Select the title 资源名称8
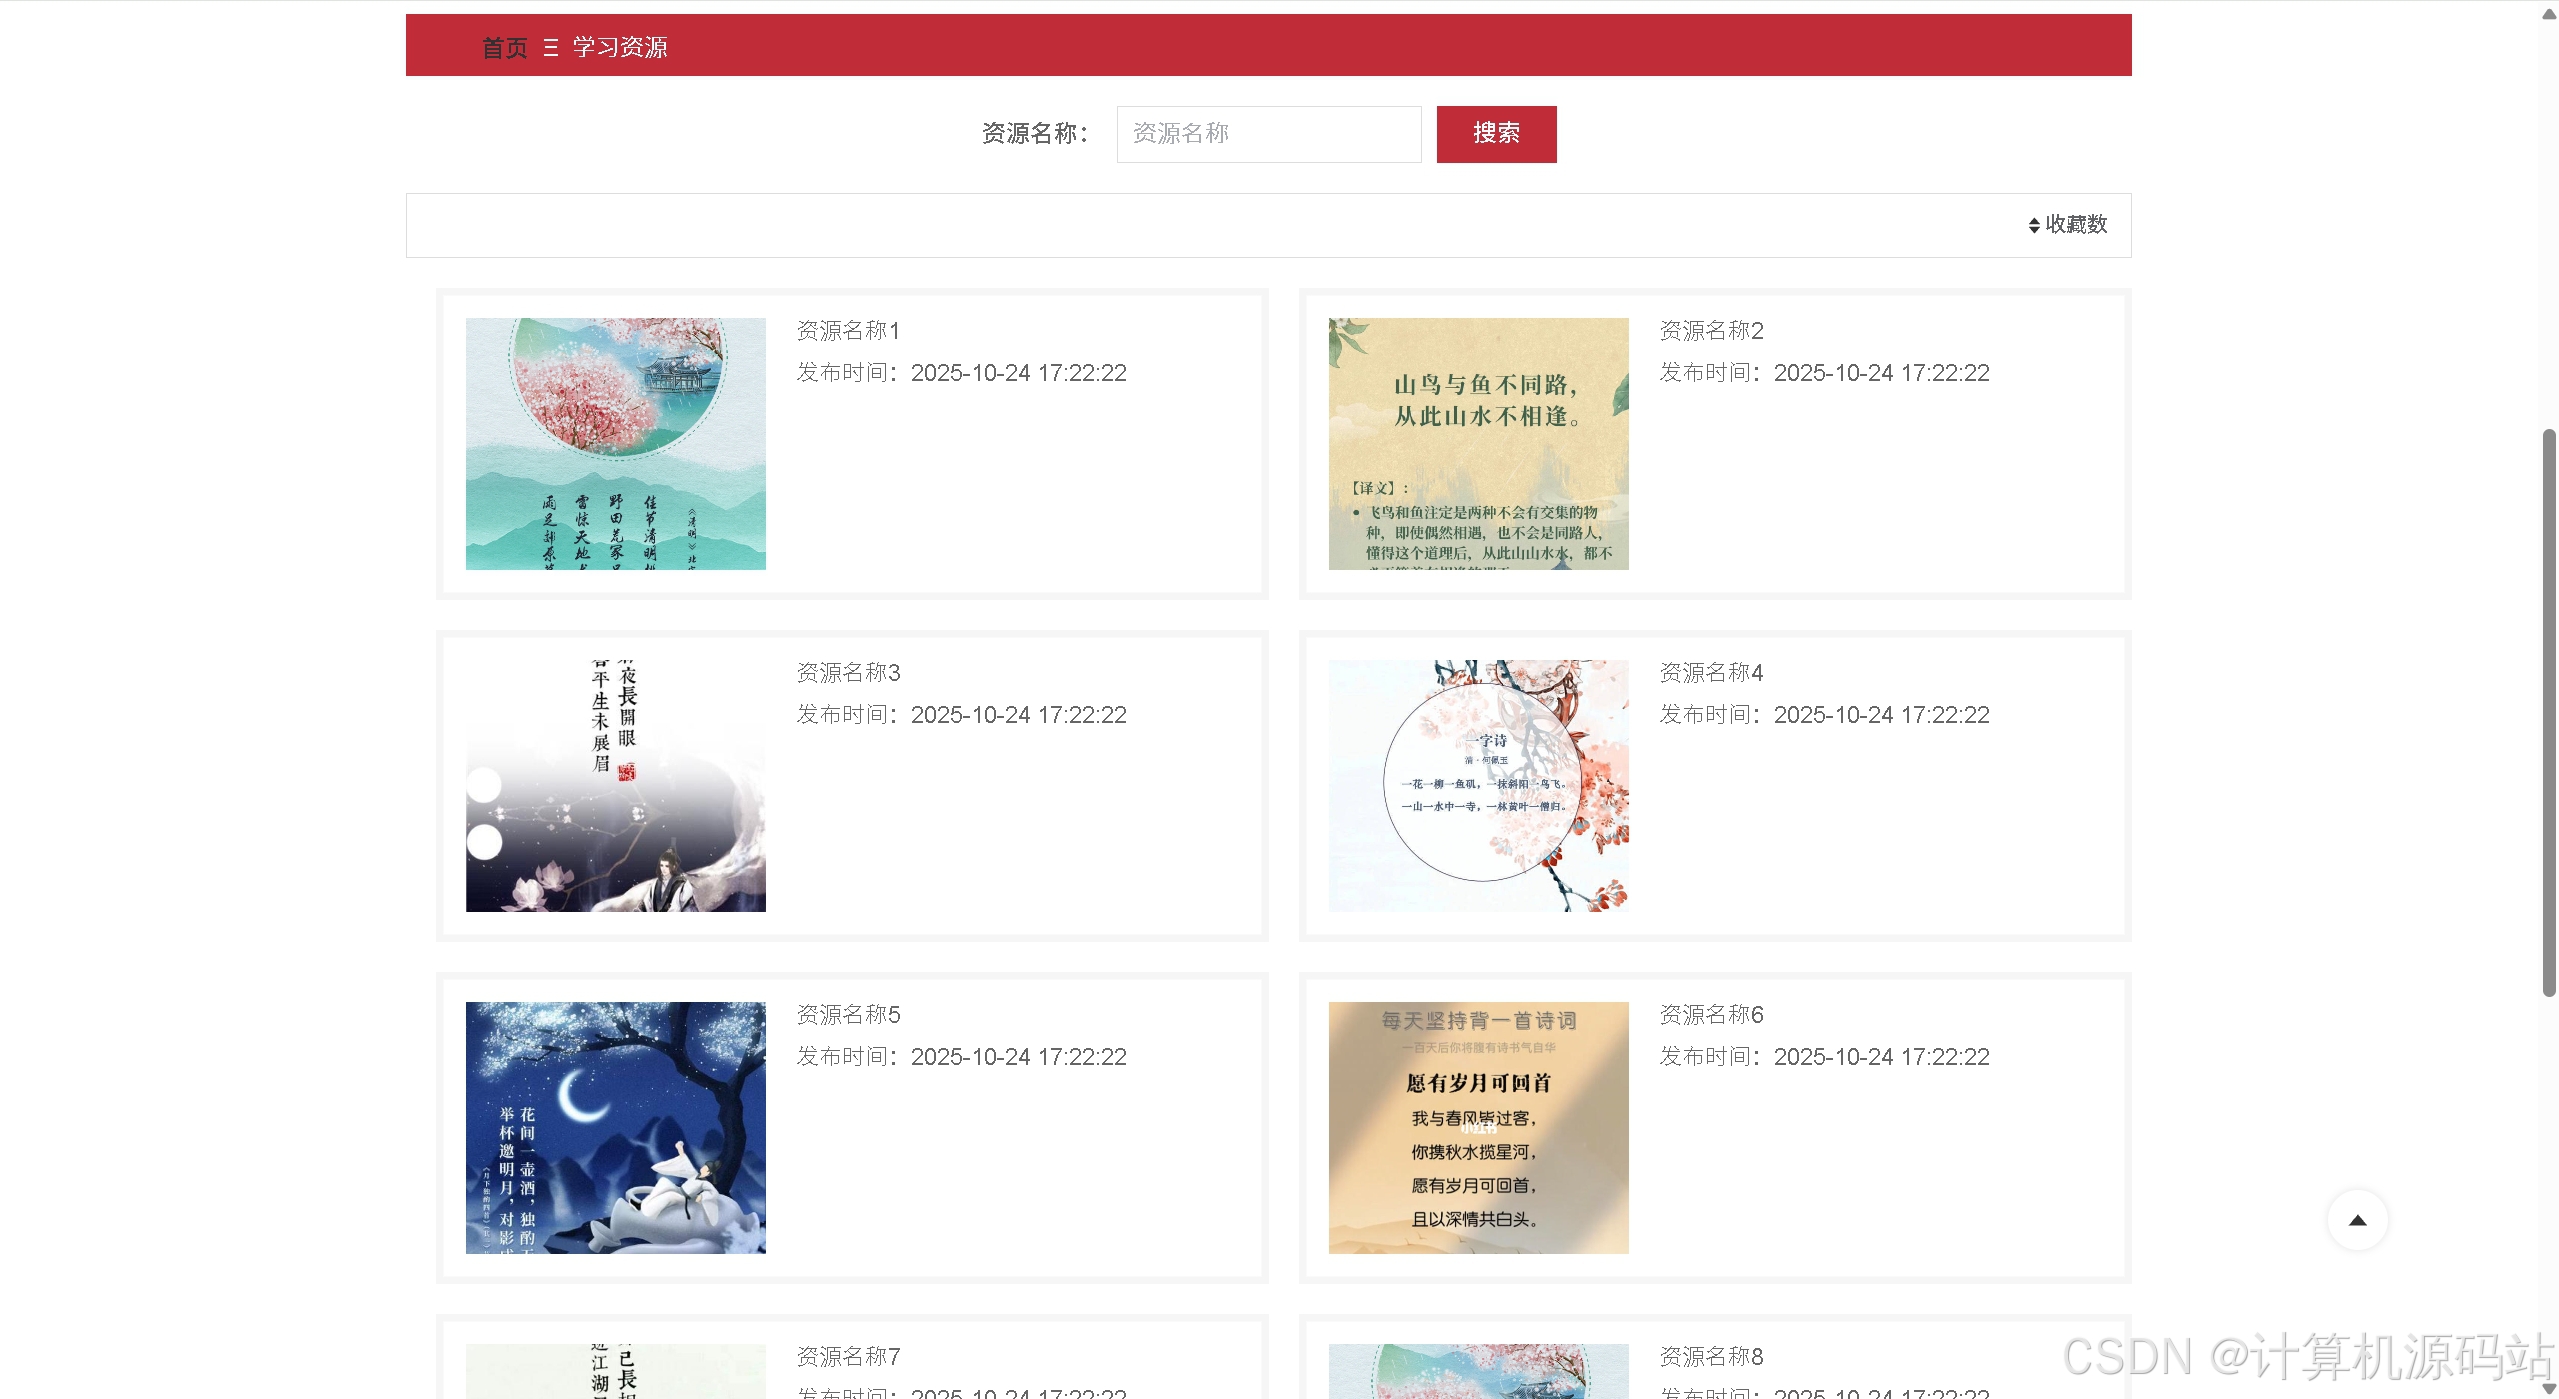 (x=1711, y=1357)
